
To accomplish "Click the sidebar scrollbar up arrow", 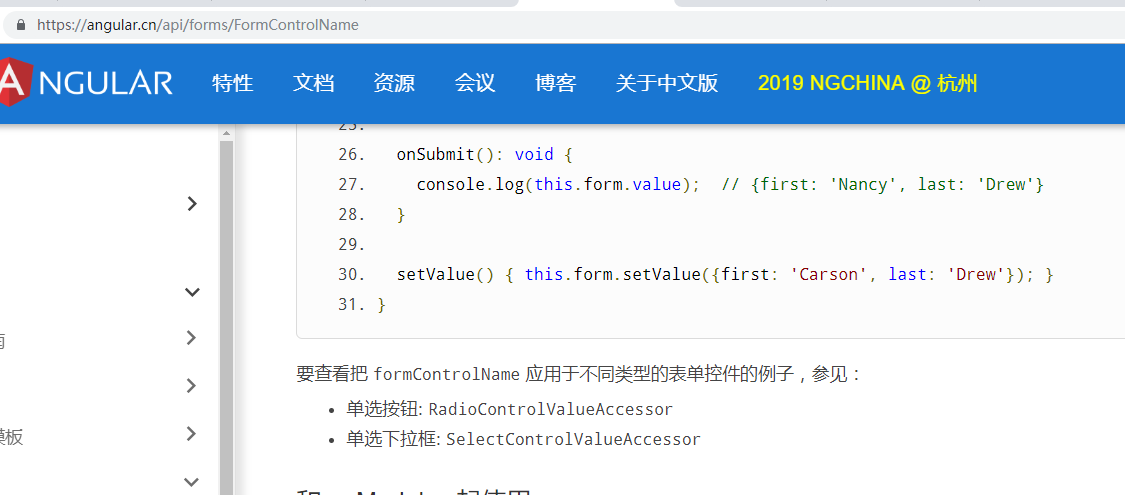I will tap(226, 132).
